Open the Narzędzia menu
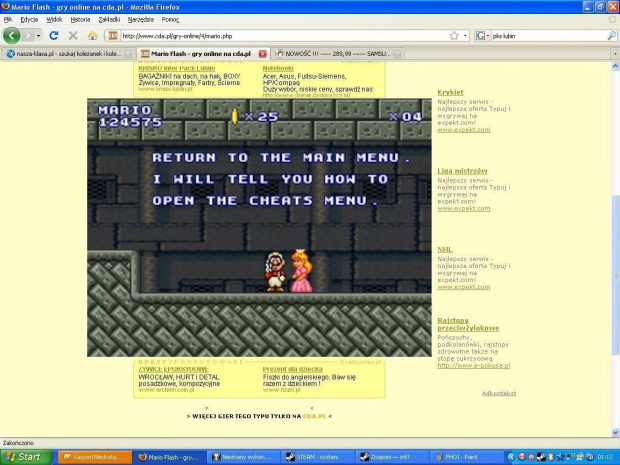Screen dimensions: 620x465 click(141, 19)
